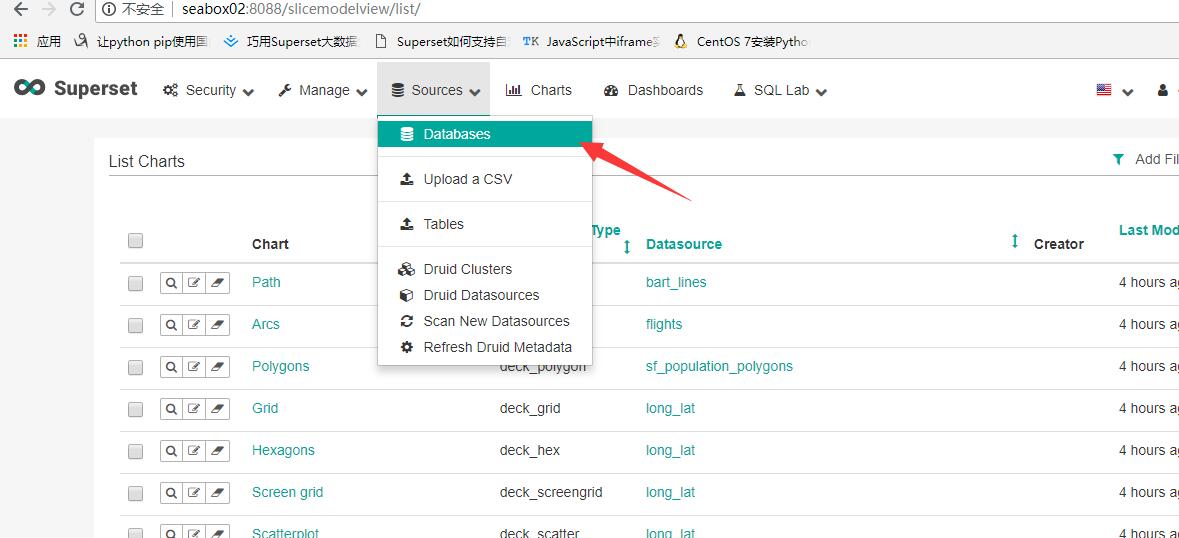Go back using the browser back arrow
The width and height of the screenshot is (1179, 538).
pos(20,10)
